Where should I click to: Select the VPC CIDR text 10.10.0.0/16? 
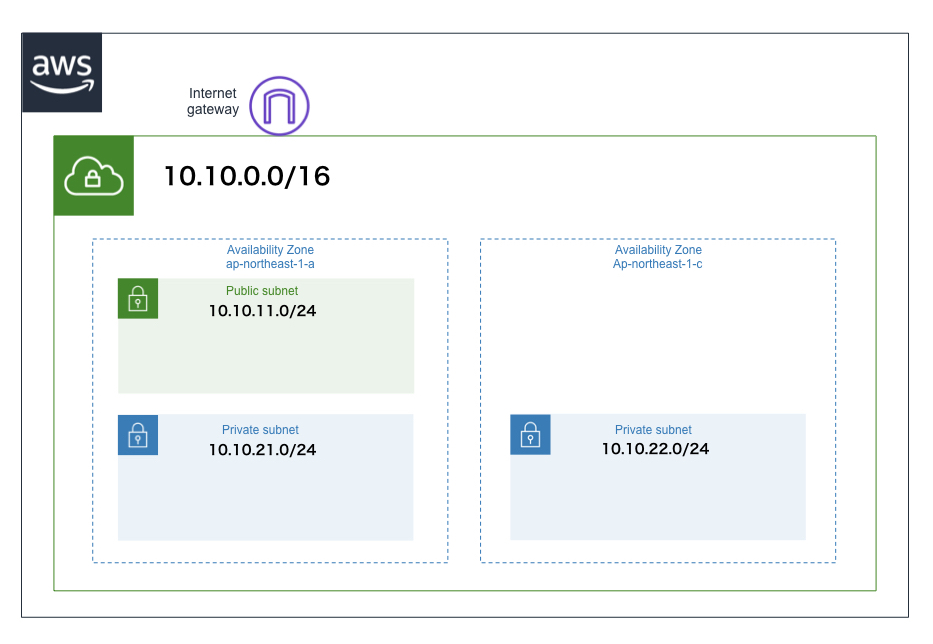(247, 177)
